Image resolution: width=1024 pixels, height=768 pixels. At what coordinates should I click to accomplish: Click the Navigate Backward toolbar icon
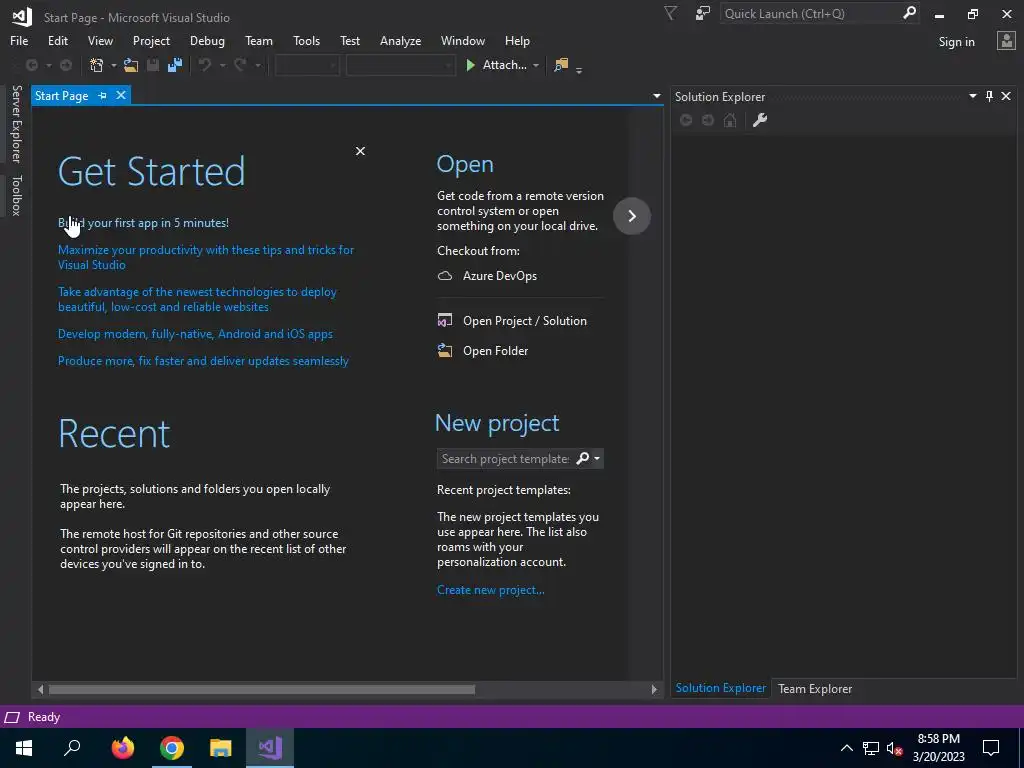[31, 65]
